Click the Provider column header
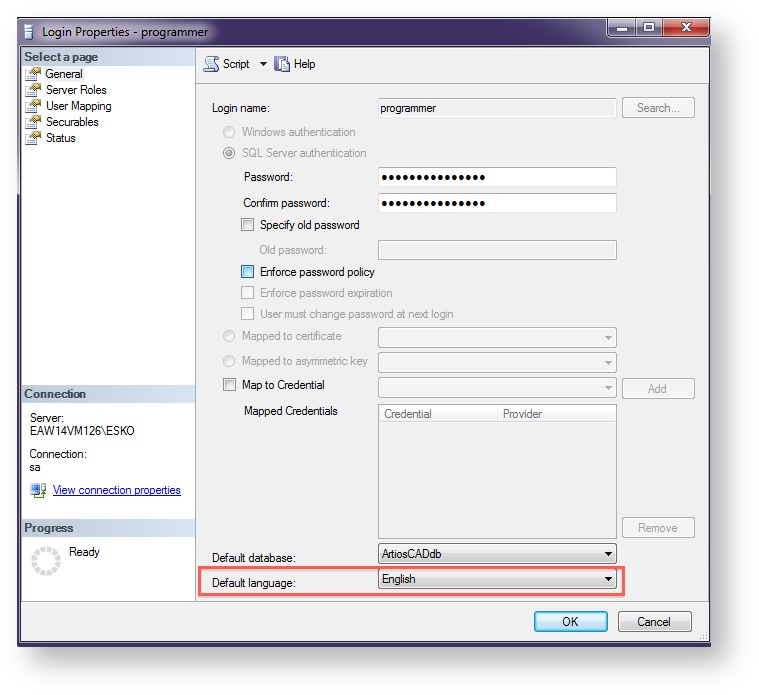The width and height of the screenshot is (759, 695). pos(555,414)
